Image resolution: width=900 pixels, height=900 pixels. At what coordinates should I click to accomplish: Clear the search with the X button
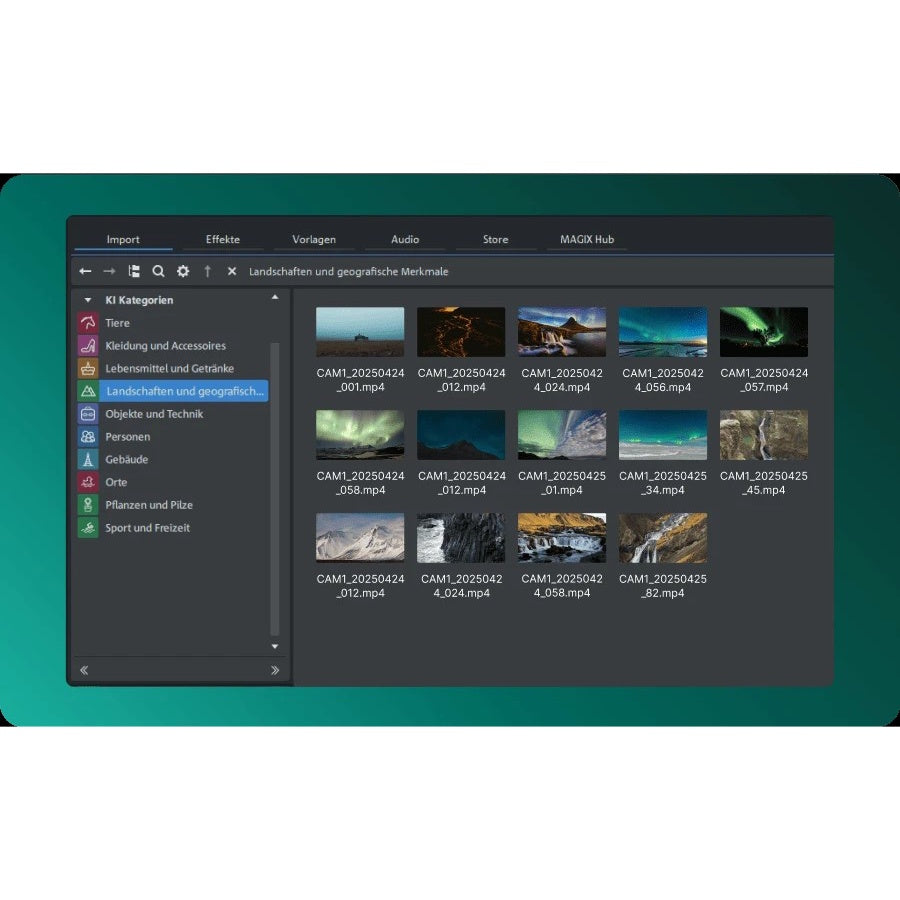(x=231, y=271)
